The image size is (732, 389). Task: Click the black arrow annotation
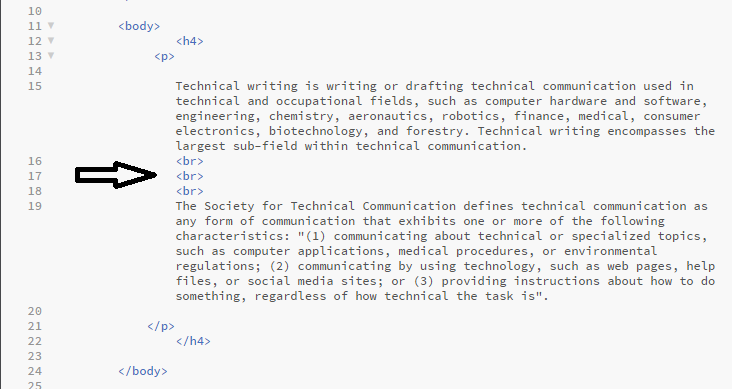pyautogui.click(x=116, y=175)
